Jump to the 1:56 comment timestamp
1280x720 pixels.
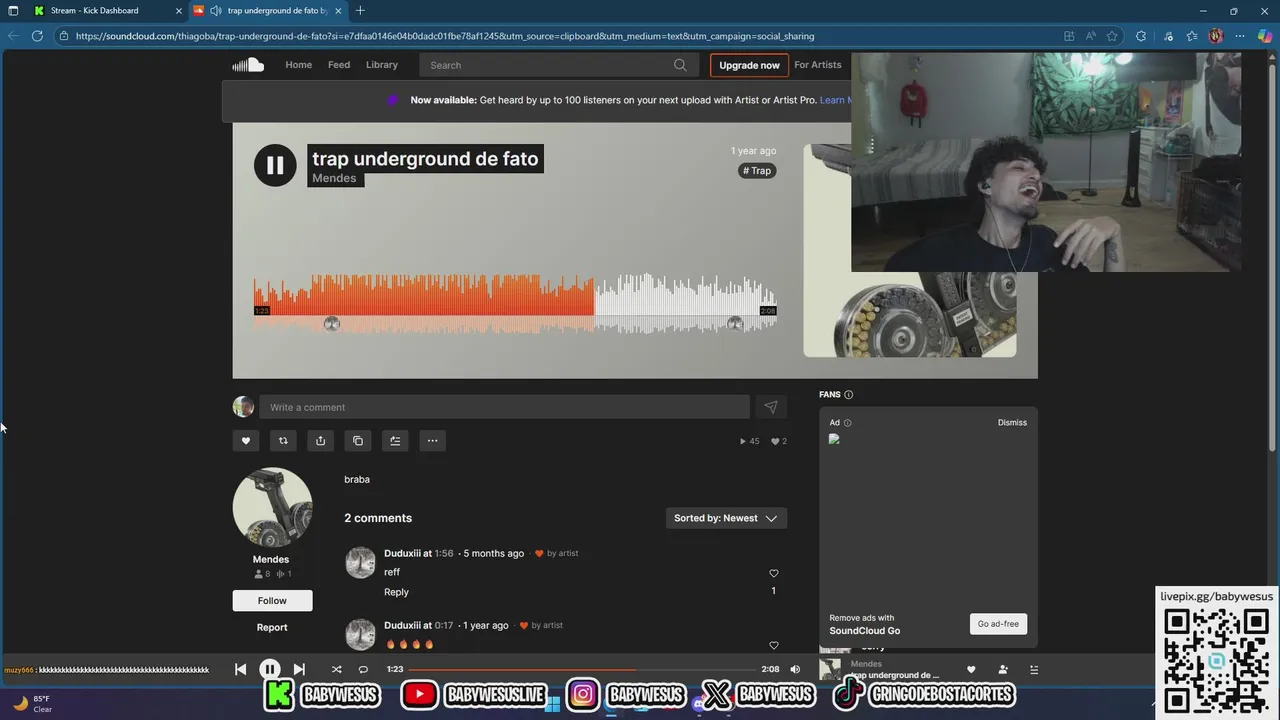(444, 553)
